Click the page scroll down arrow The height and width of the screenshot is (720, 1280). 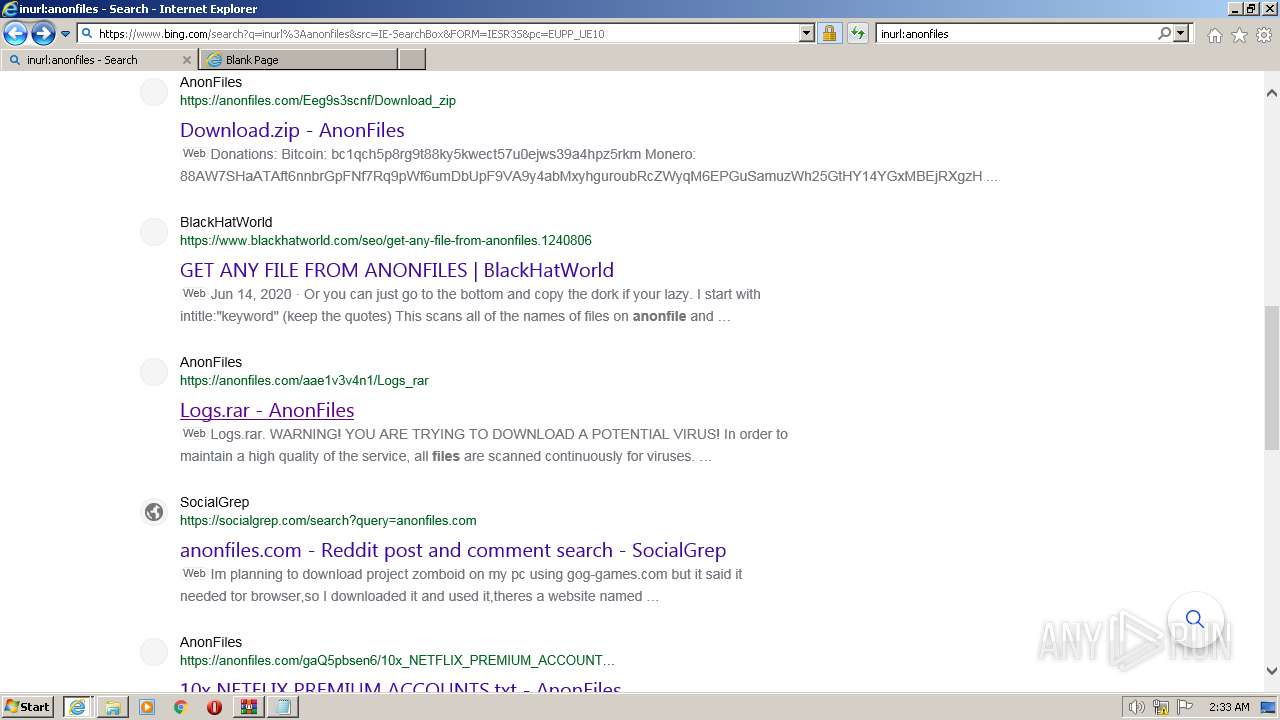click(x=1272, y=671)
